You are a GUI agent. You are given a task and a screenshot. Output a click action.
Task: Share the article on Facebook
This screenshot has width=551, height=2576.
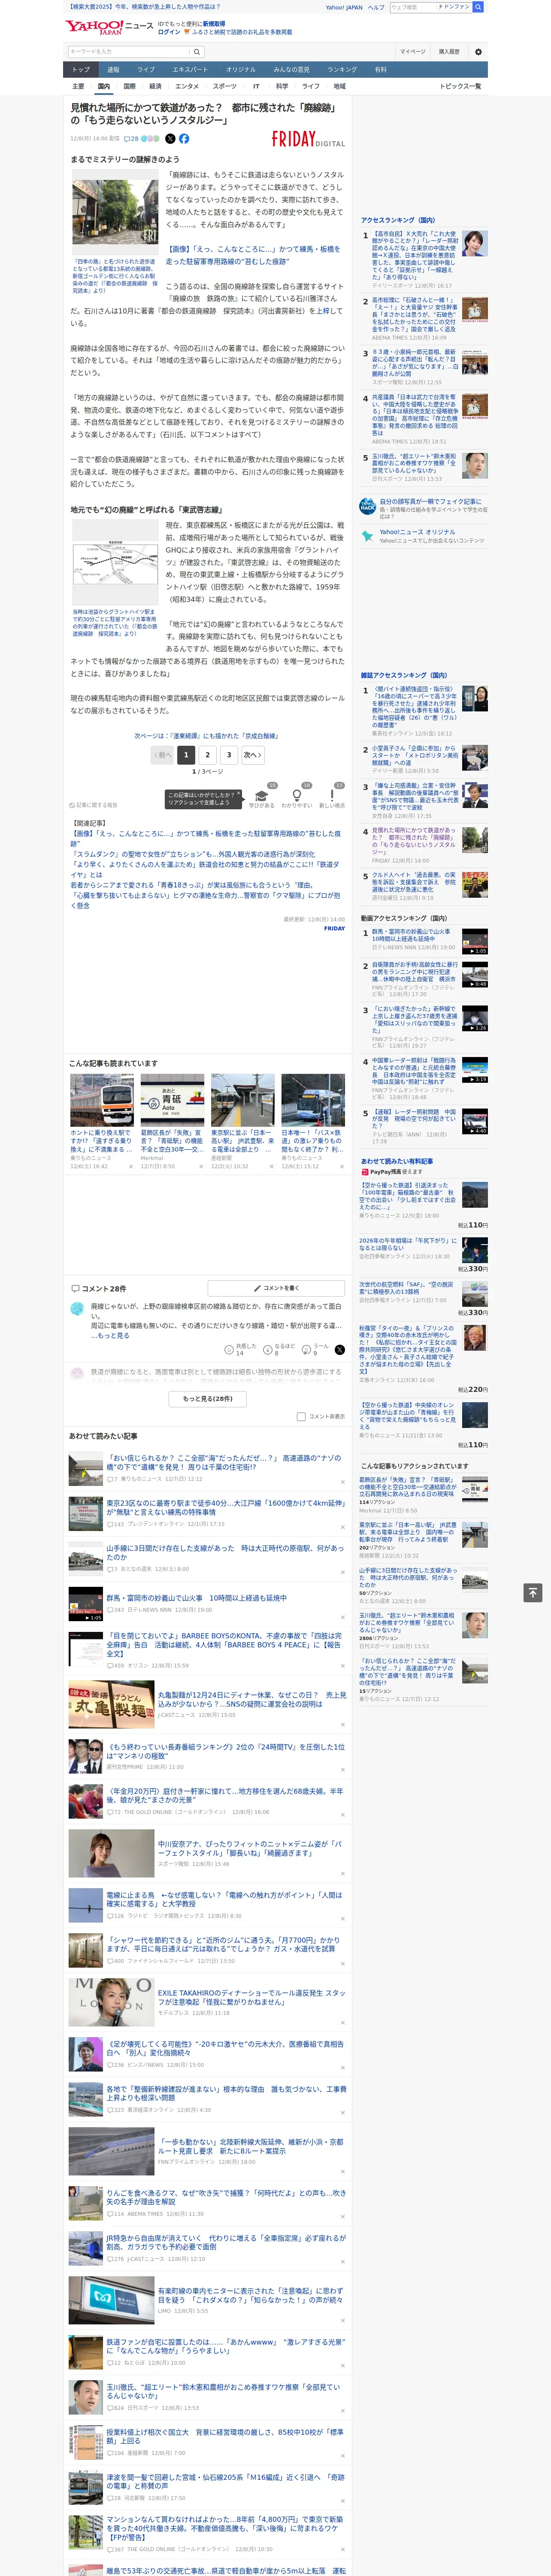[184, 139]
